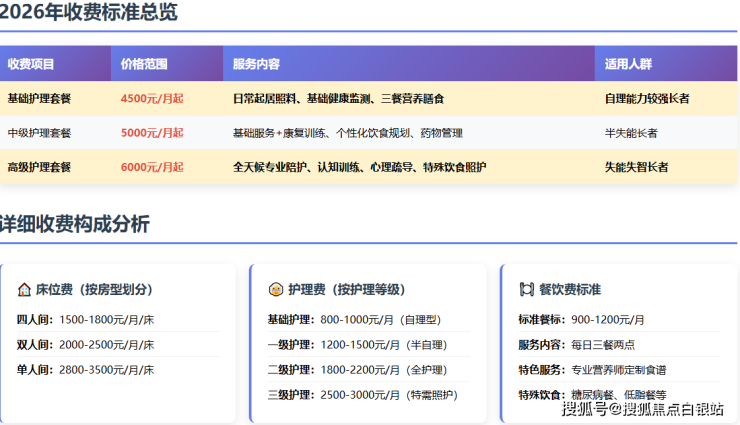This screenshot has height=425, width=740.
Task: Select the 价格范围 column header
Action: click(x=144, y=64)
